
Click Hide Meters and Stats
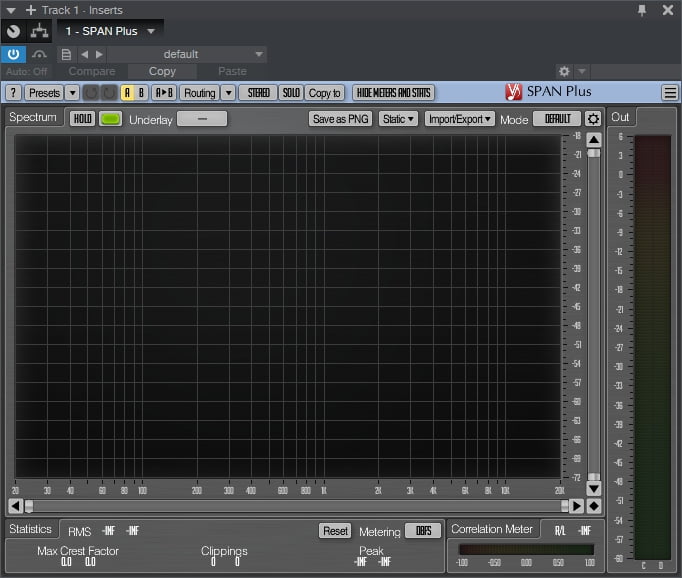pyautogui.click(x=393, y=93)
